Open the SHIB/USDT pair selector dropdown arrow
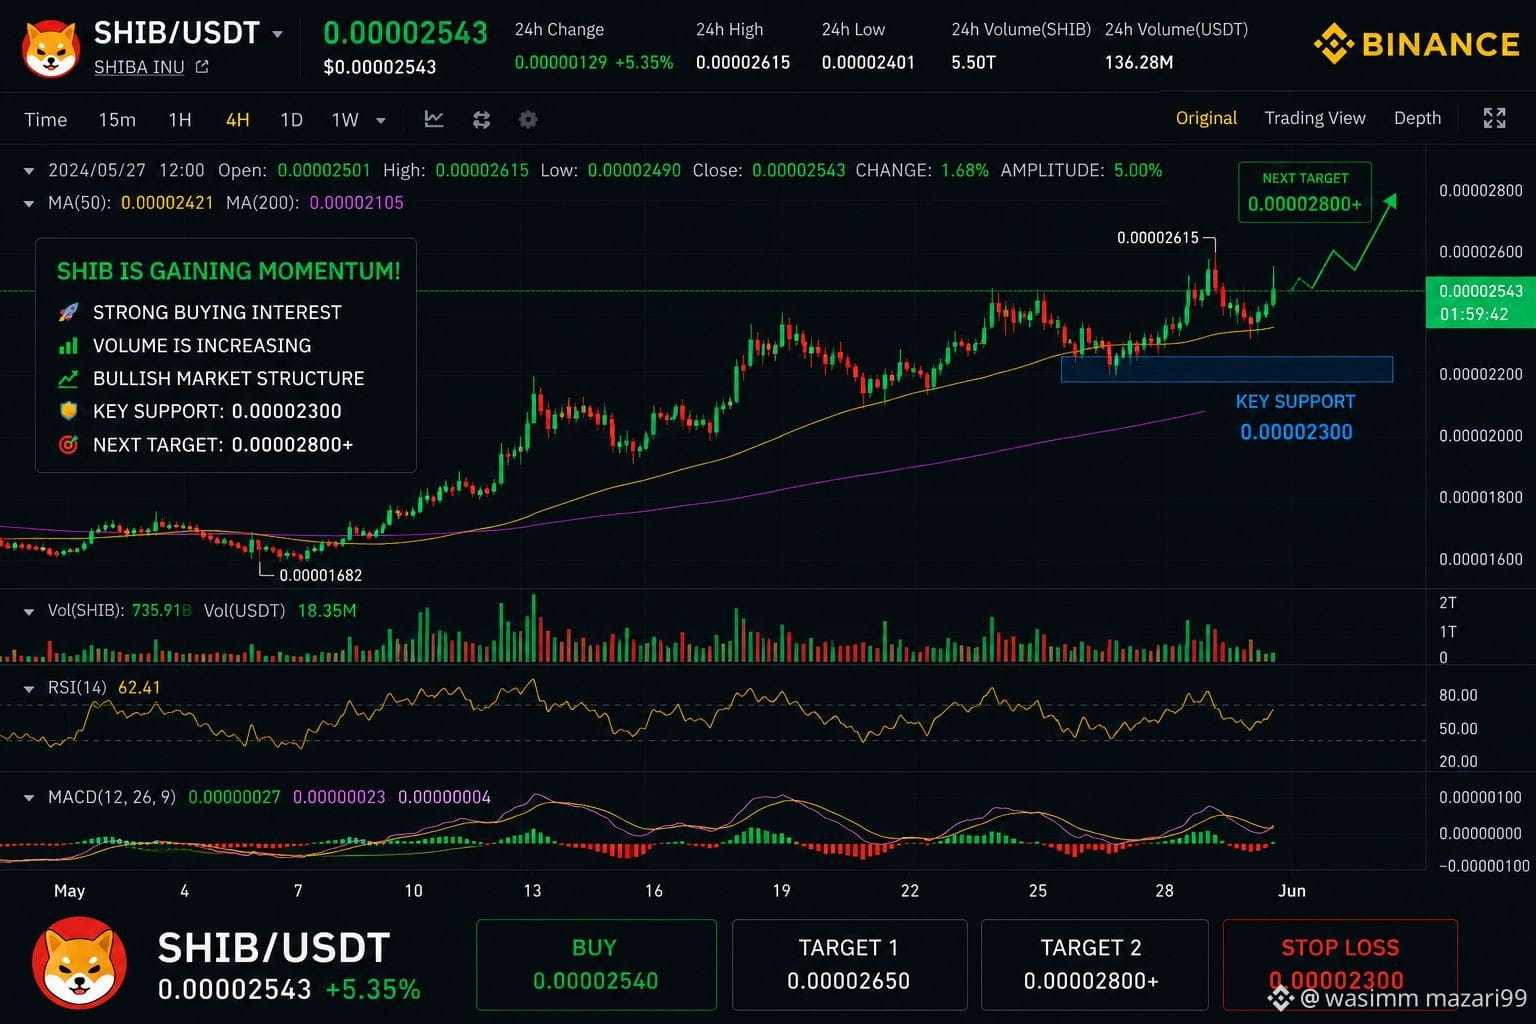This screenshot has width=1536, height=1024. point(277,34)
